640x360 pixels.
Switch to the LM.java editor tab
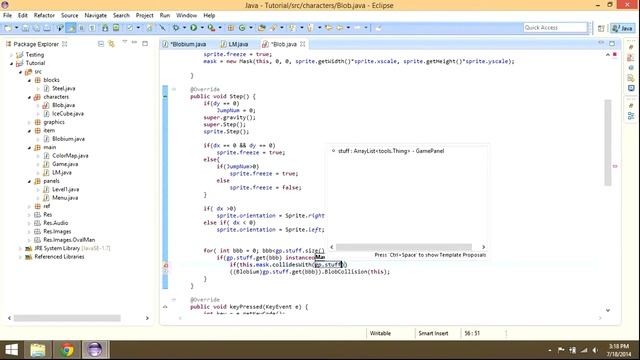(234, 44)
